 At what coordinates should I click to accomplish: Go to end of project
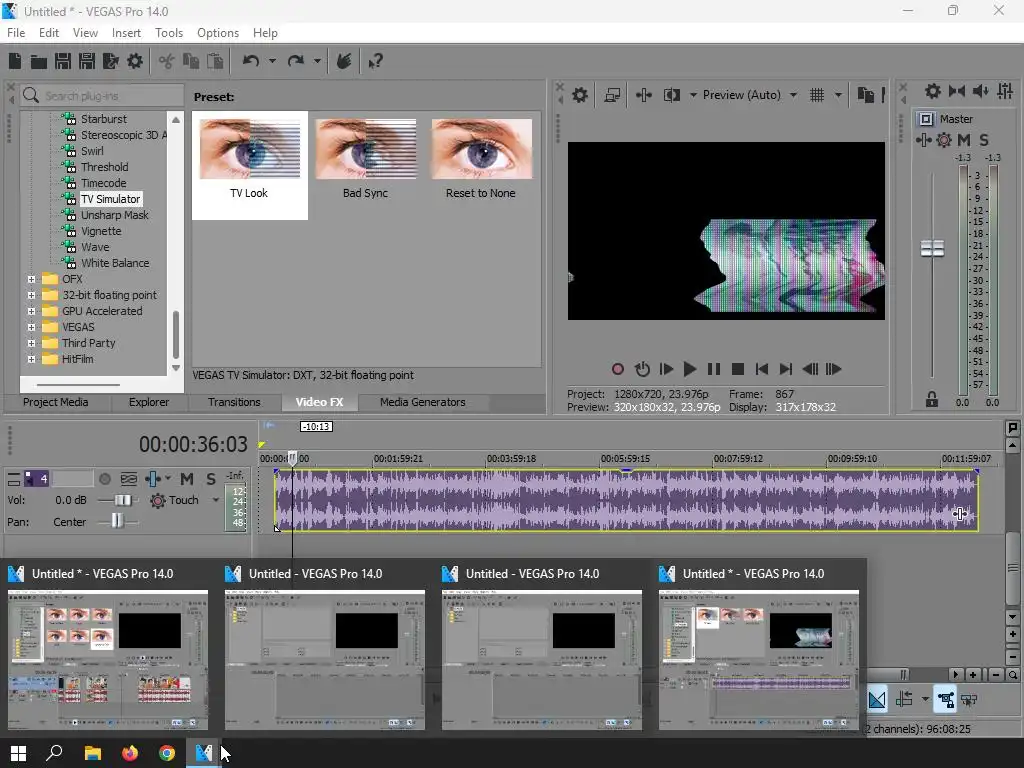point(786,369)
